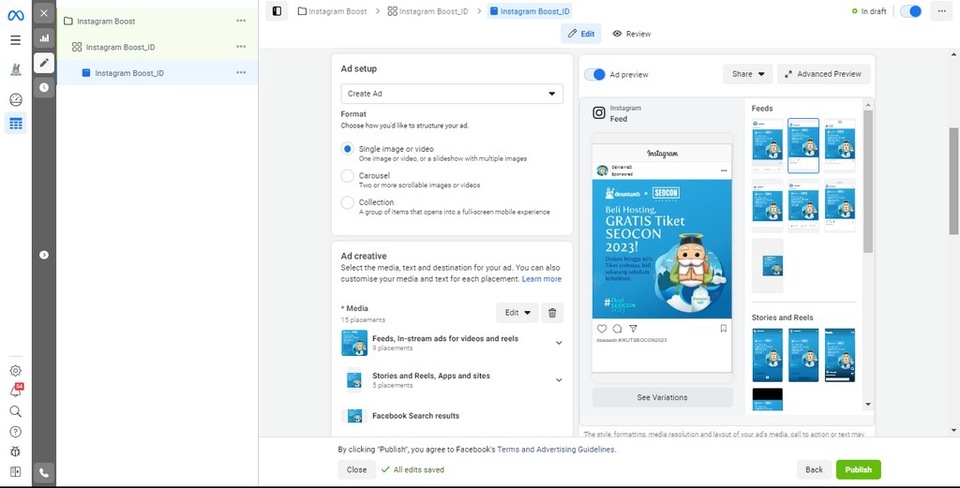Switch to the Edit tab
Viewport: 960px width, 488px height.
point(581,34)
